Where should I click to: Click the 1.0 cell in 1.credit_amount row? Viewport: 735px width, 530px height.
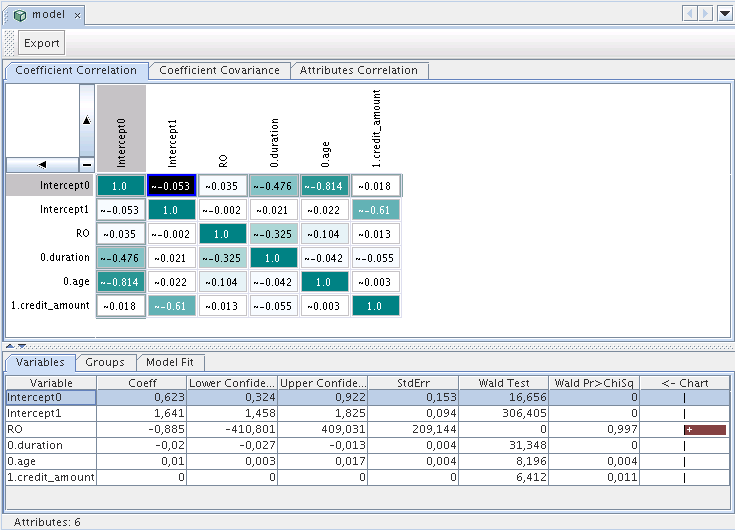tap(375, 306)
